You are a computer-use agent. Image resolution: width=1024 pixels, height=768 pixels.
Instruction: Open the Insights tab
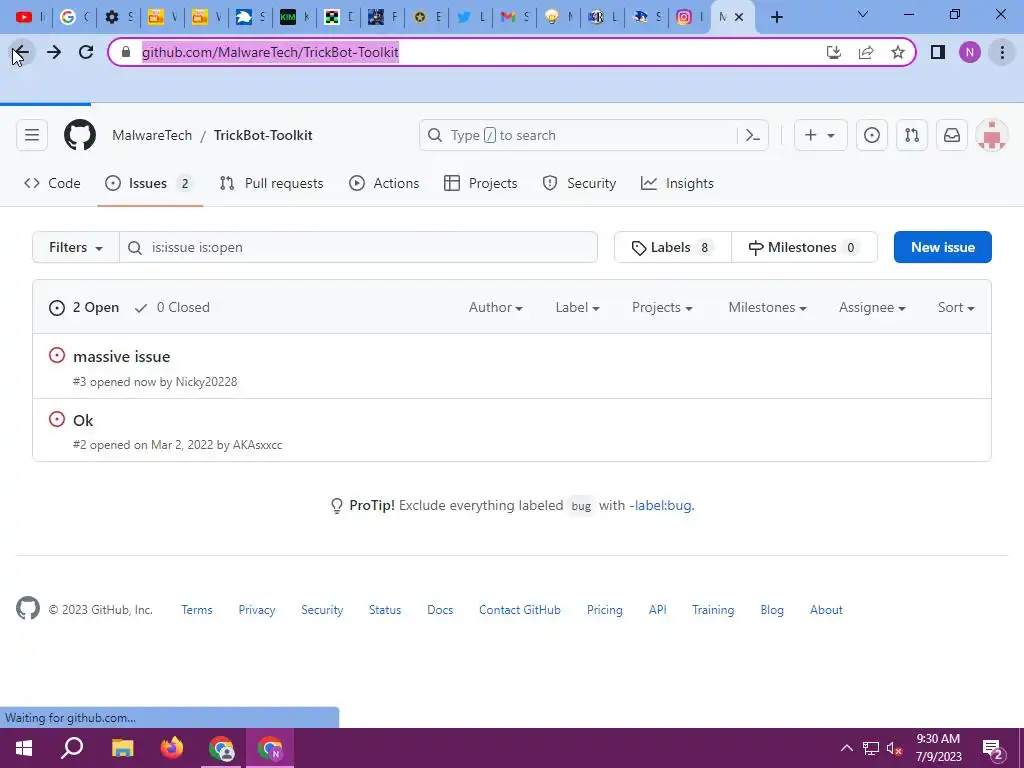pyautogui.click(x=677, y=184)
